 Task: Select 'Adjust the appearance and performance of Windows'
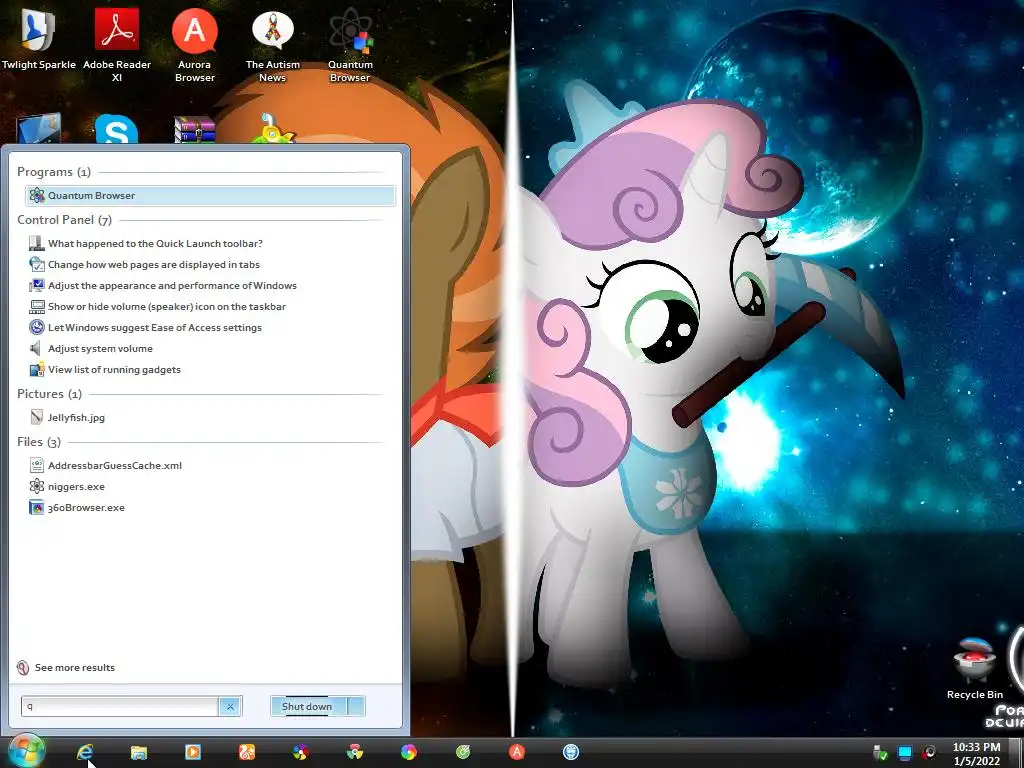pyautogui.click(x=162, y=285)
